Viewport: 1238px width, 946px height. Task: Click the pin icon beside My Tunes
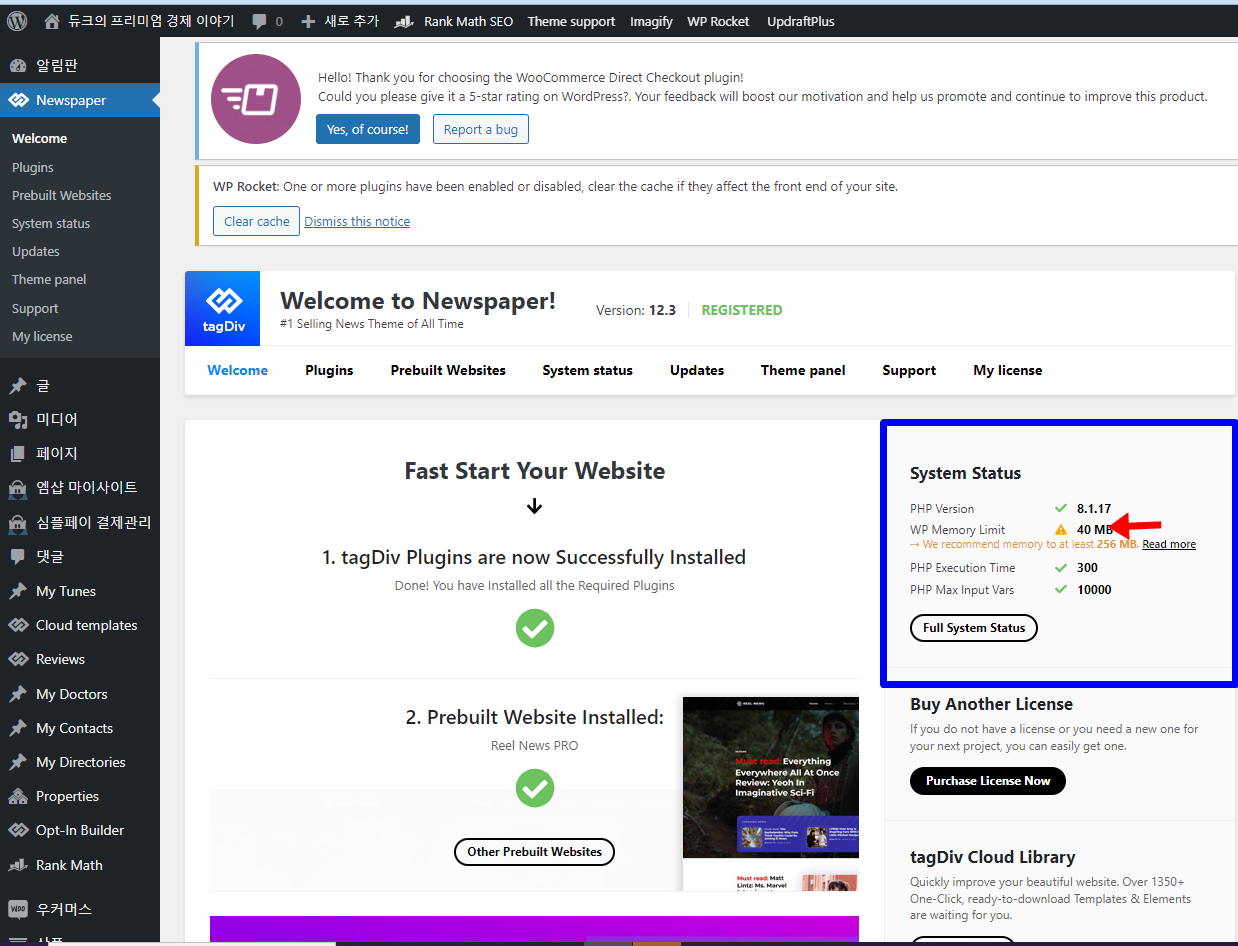click(18, 591)
